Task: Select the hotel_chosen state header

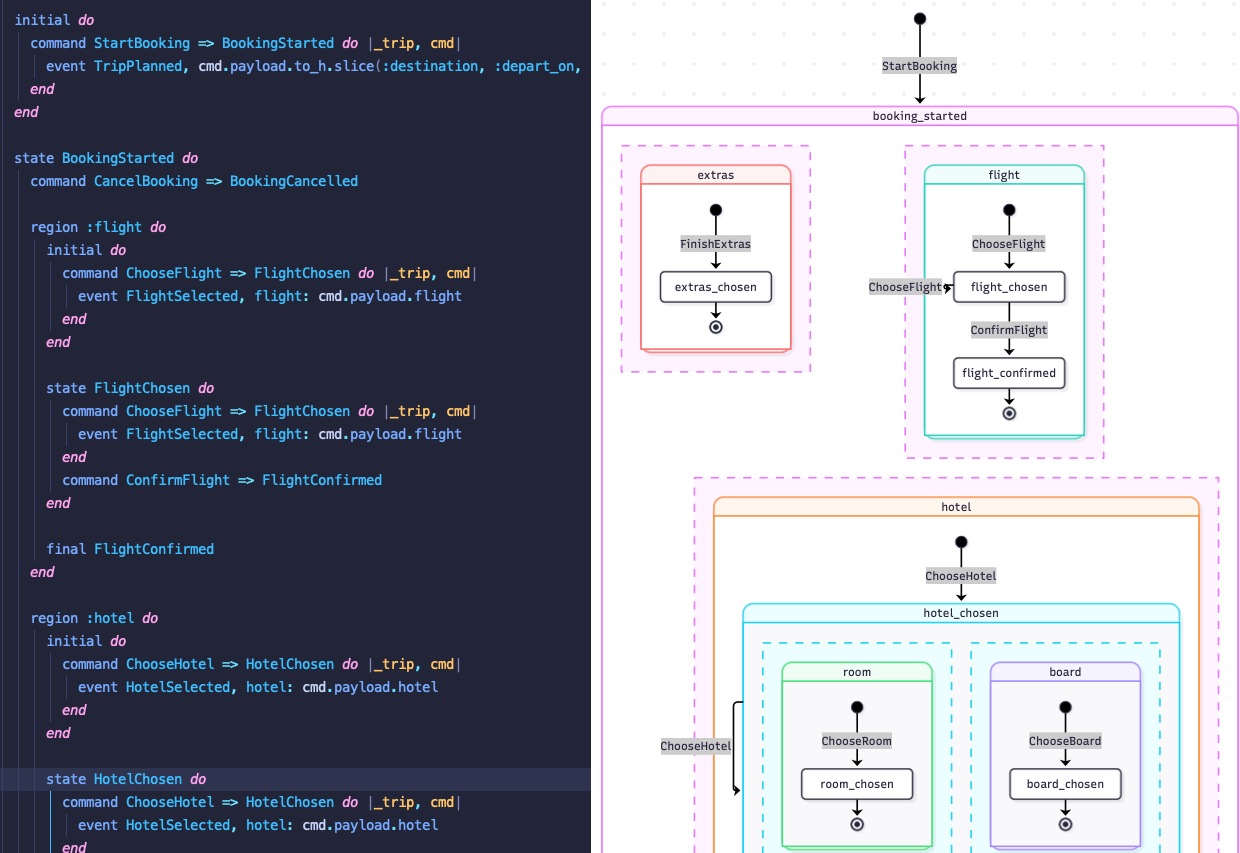Action: (x=961, y=613)
